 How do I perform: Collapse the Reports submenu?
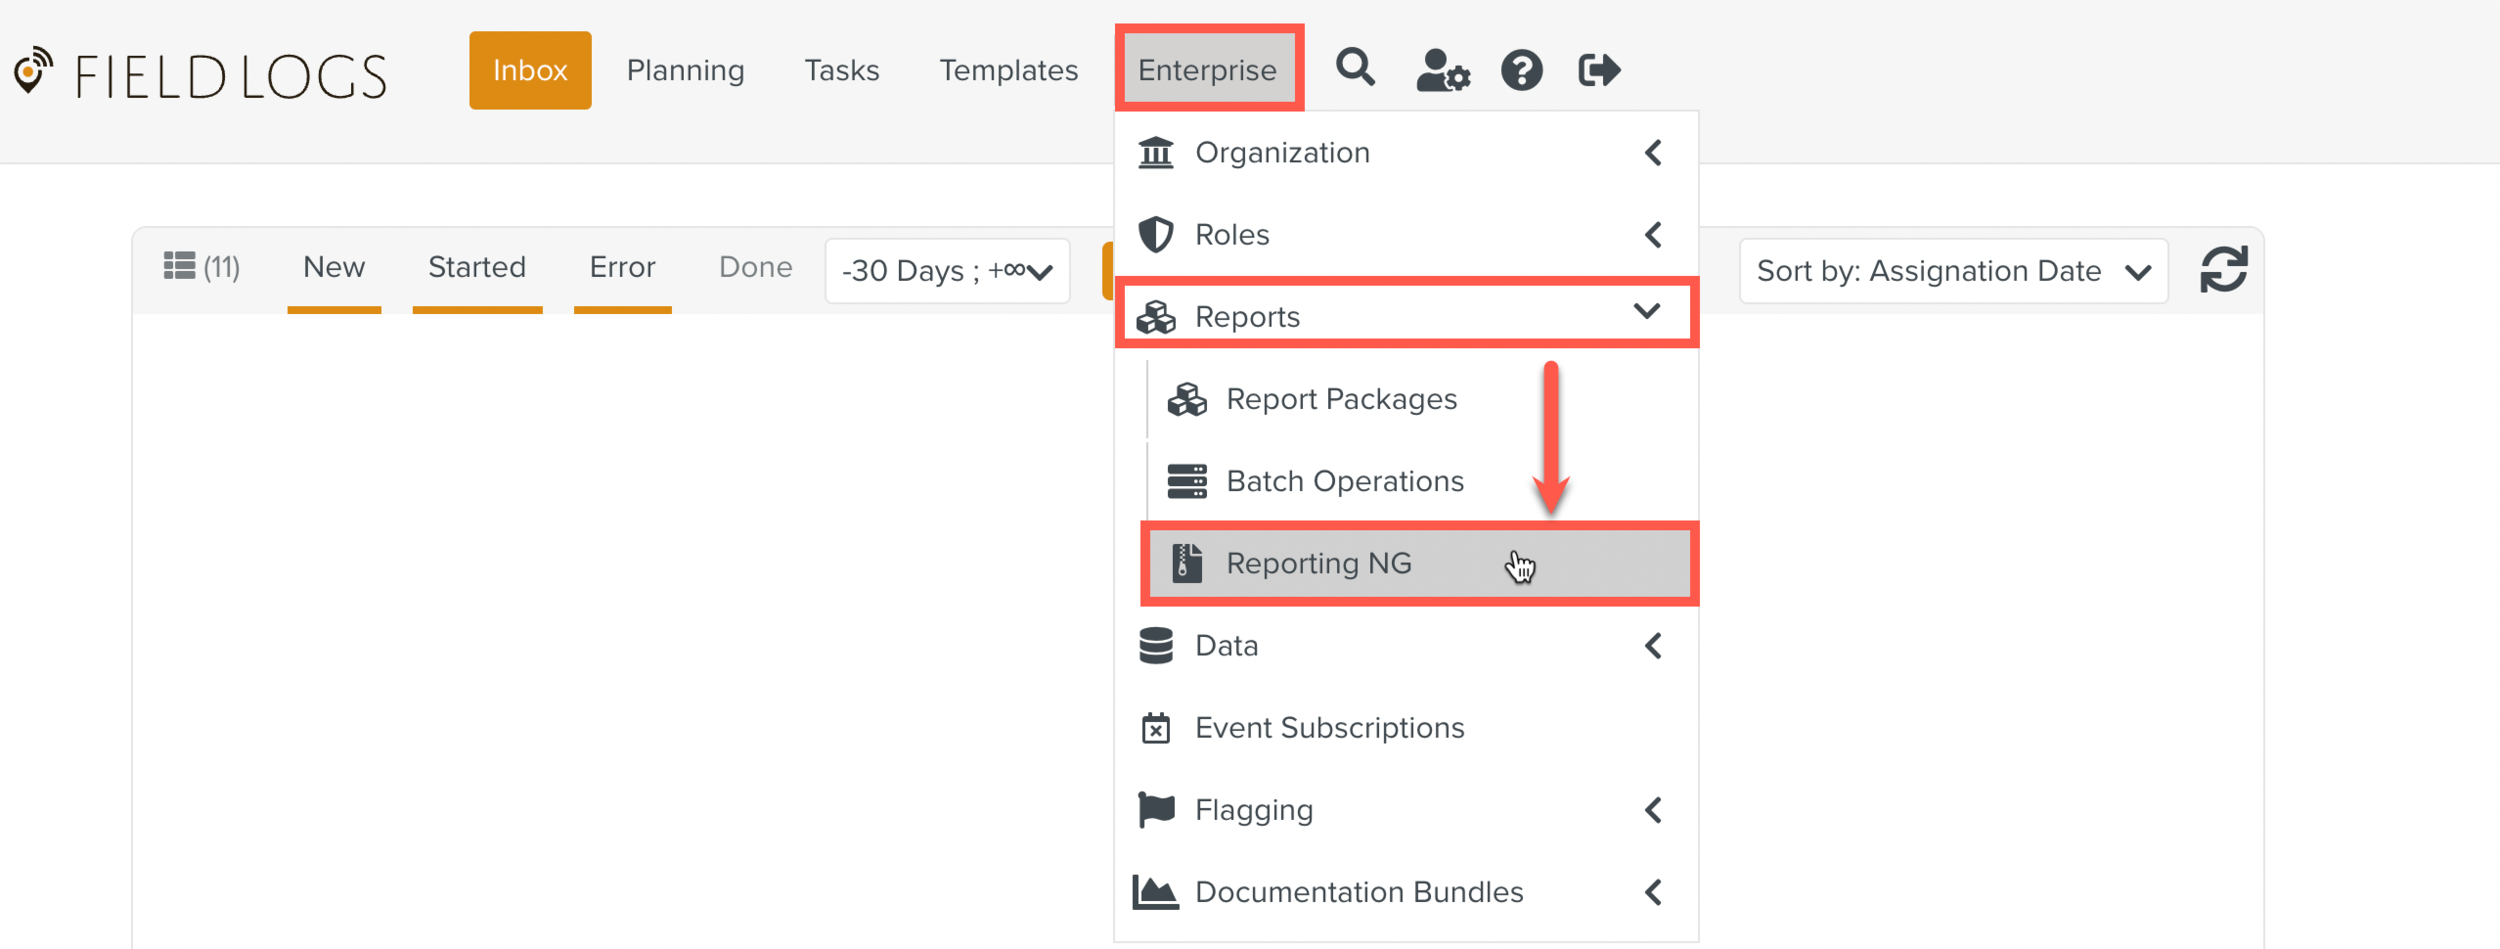pos(1405,316)
